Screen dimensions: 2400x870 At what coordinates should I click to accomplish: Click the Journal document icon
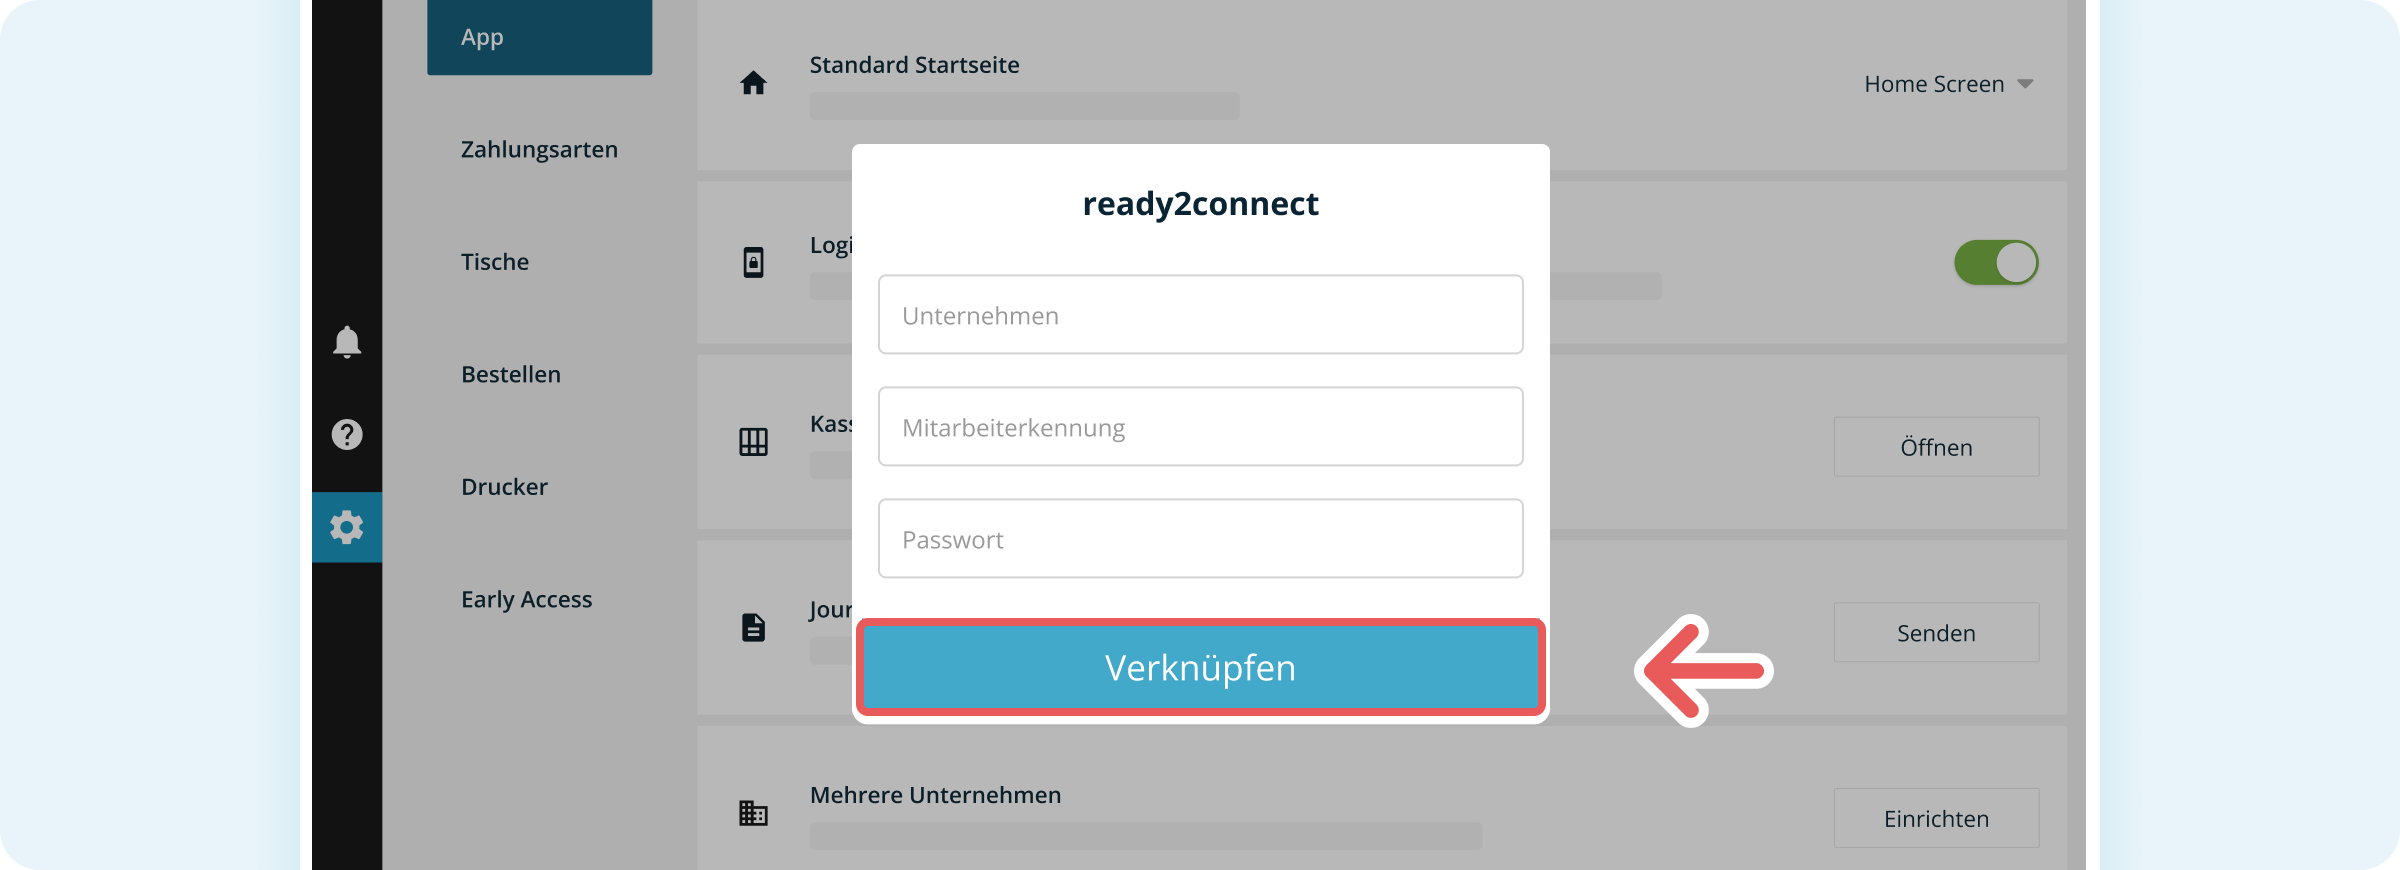pyautogui.click(x=752, y=626)
